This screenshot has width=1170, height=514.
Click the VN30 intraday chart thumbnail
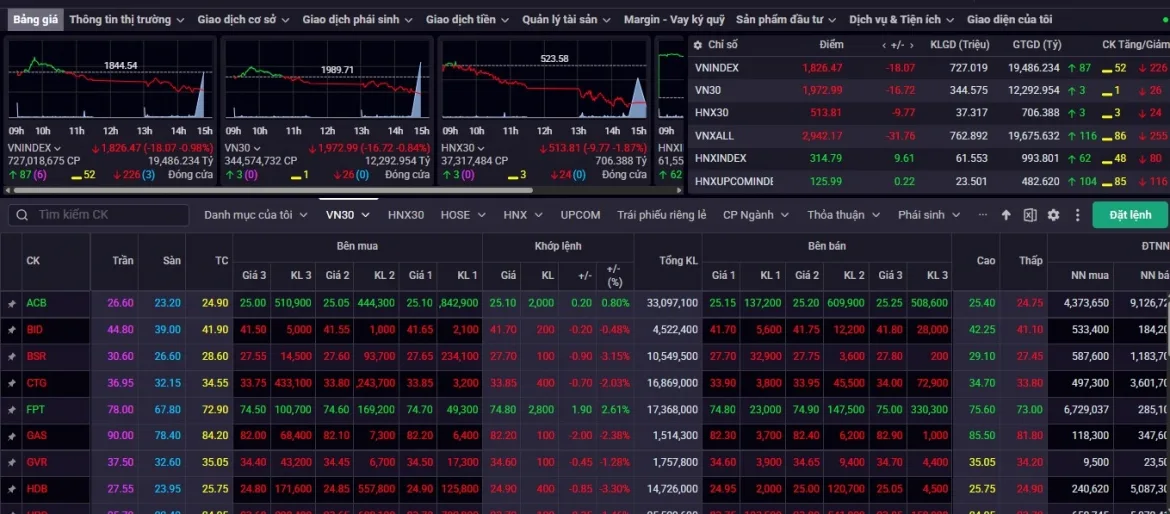(x=327, y=82)
